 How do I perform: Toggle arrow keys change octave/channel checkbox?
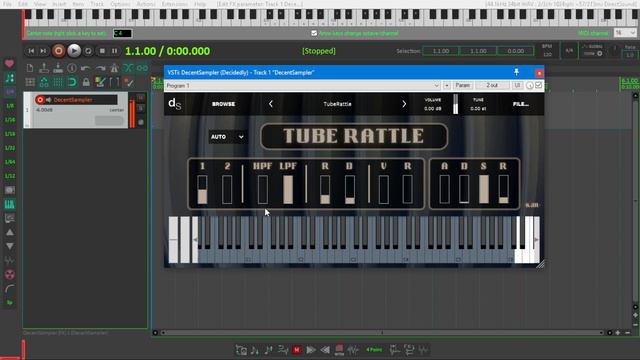314,33
